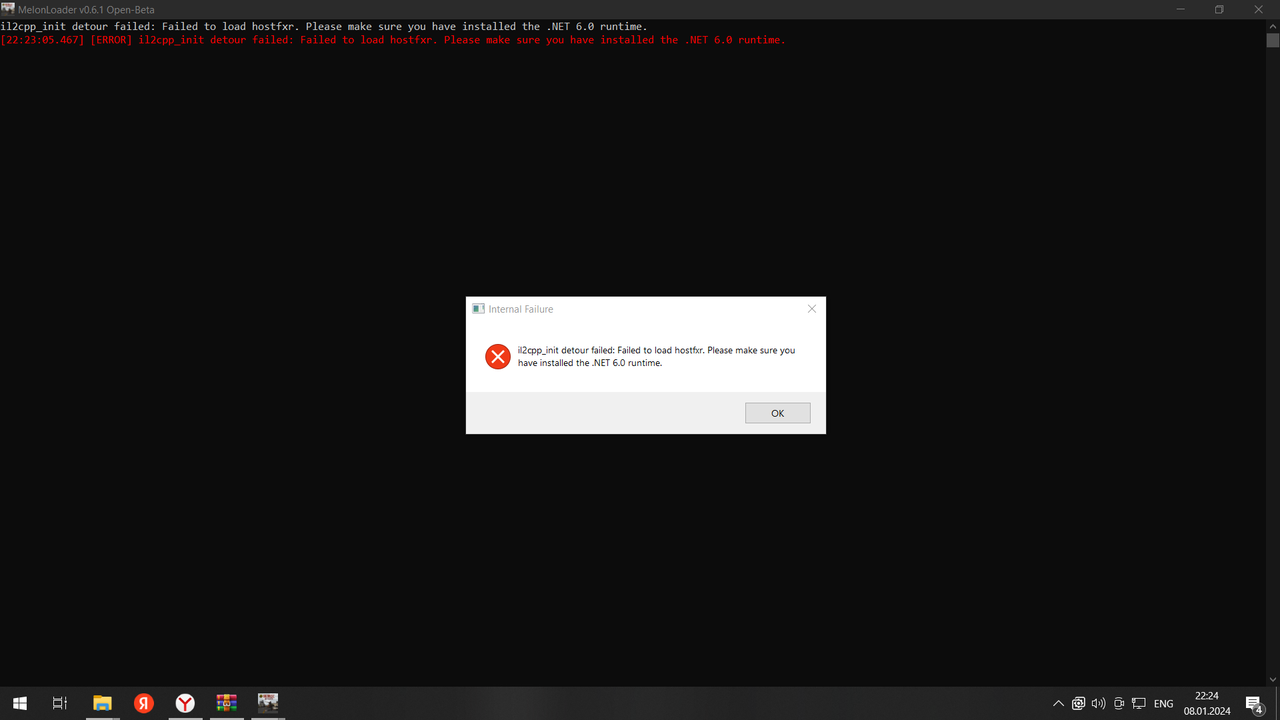Image resolution: width=1280 pixels, height=720 pixels.
Task: Switch the ENG input language
Action: click(x=1163, y=704)
